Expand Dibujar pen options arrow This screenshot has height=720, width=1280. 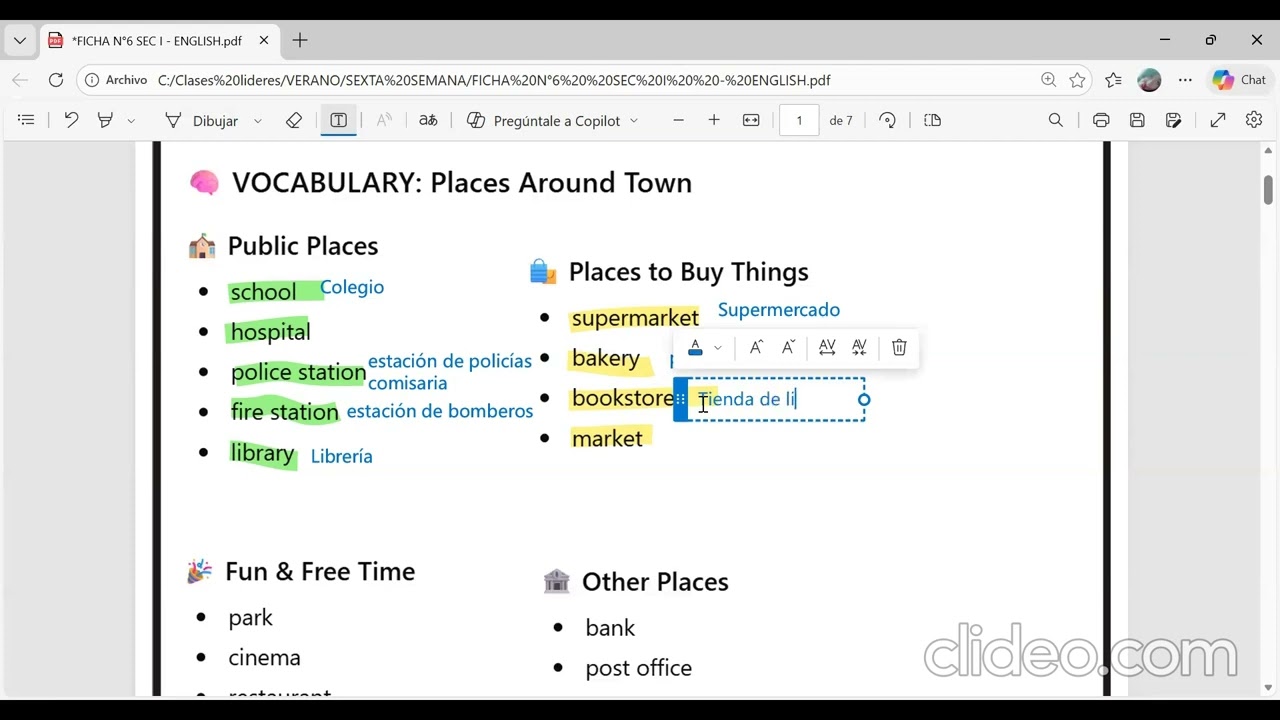point(257,121)
